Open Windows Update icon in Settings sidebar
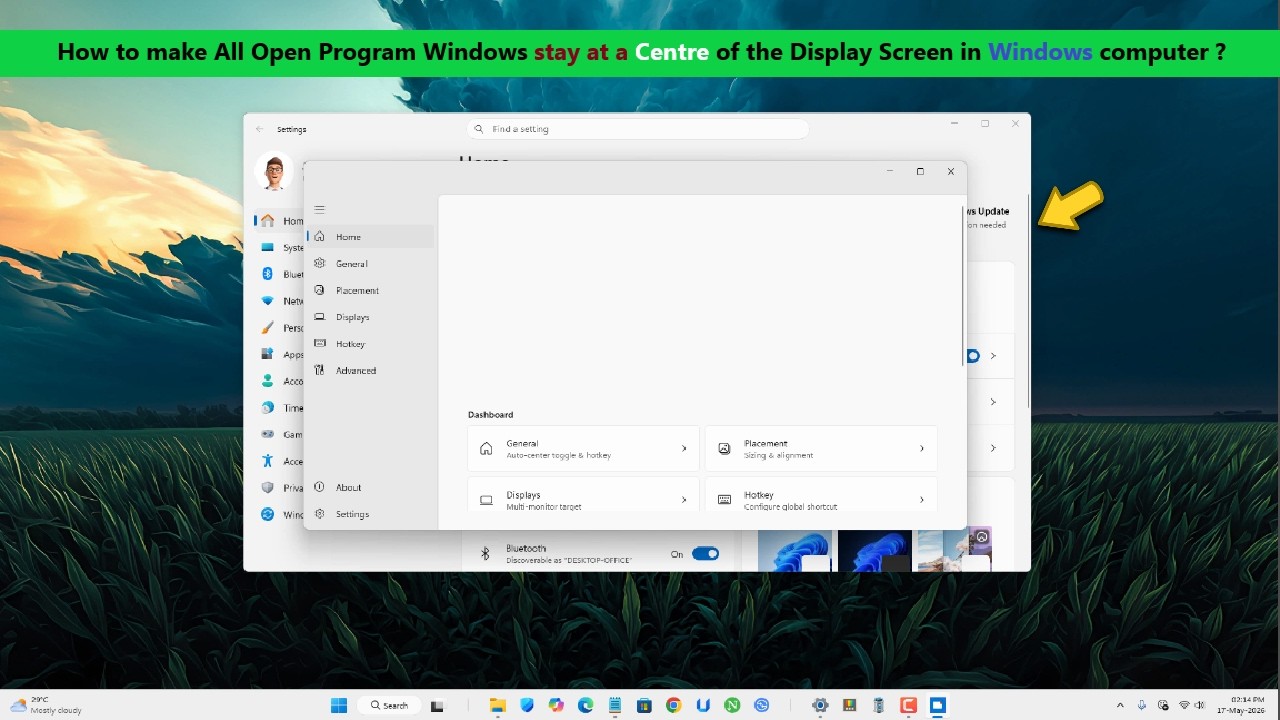Screen dimensions: 1280x720 [267, 515]
